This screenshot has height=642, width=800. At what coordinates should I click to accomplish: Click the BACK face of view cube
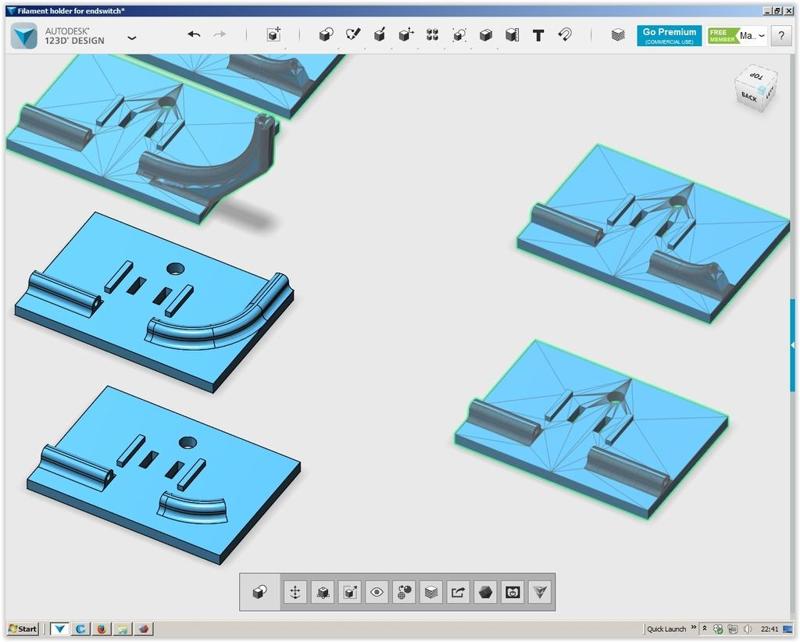[x=748, y=96]
